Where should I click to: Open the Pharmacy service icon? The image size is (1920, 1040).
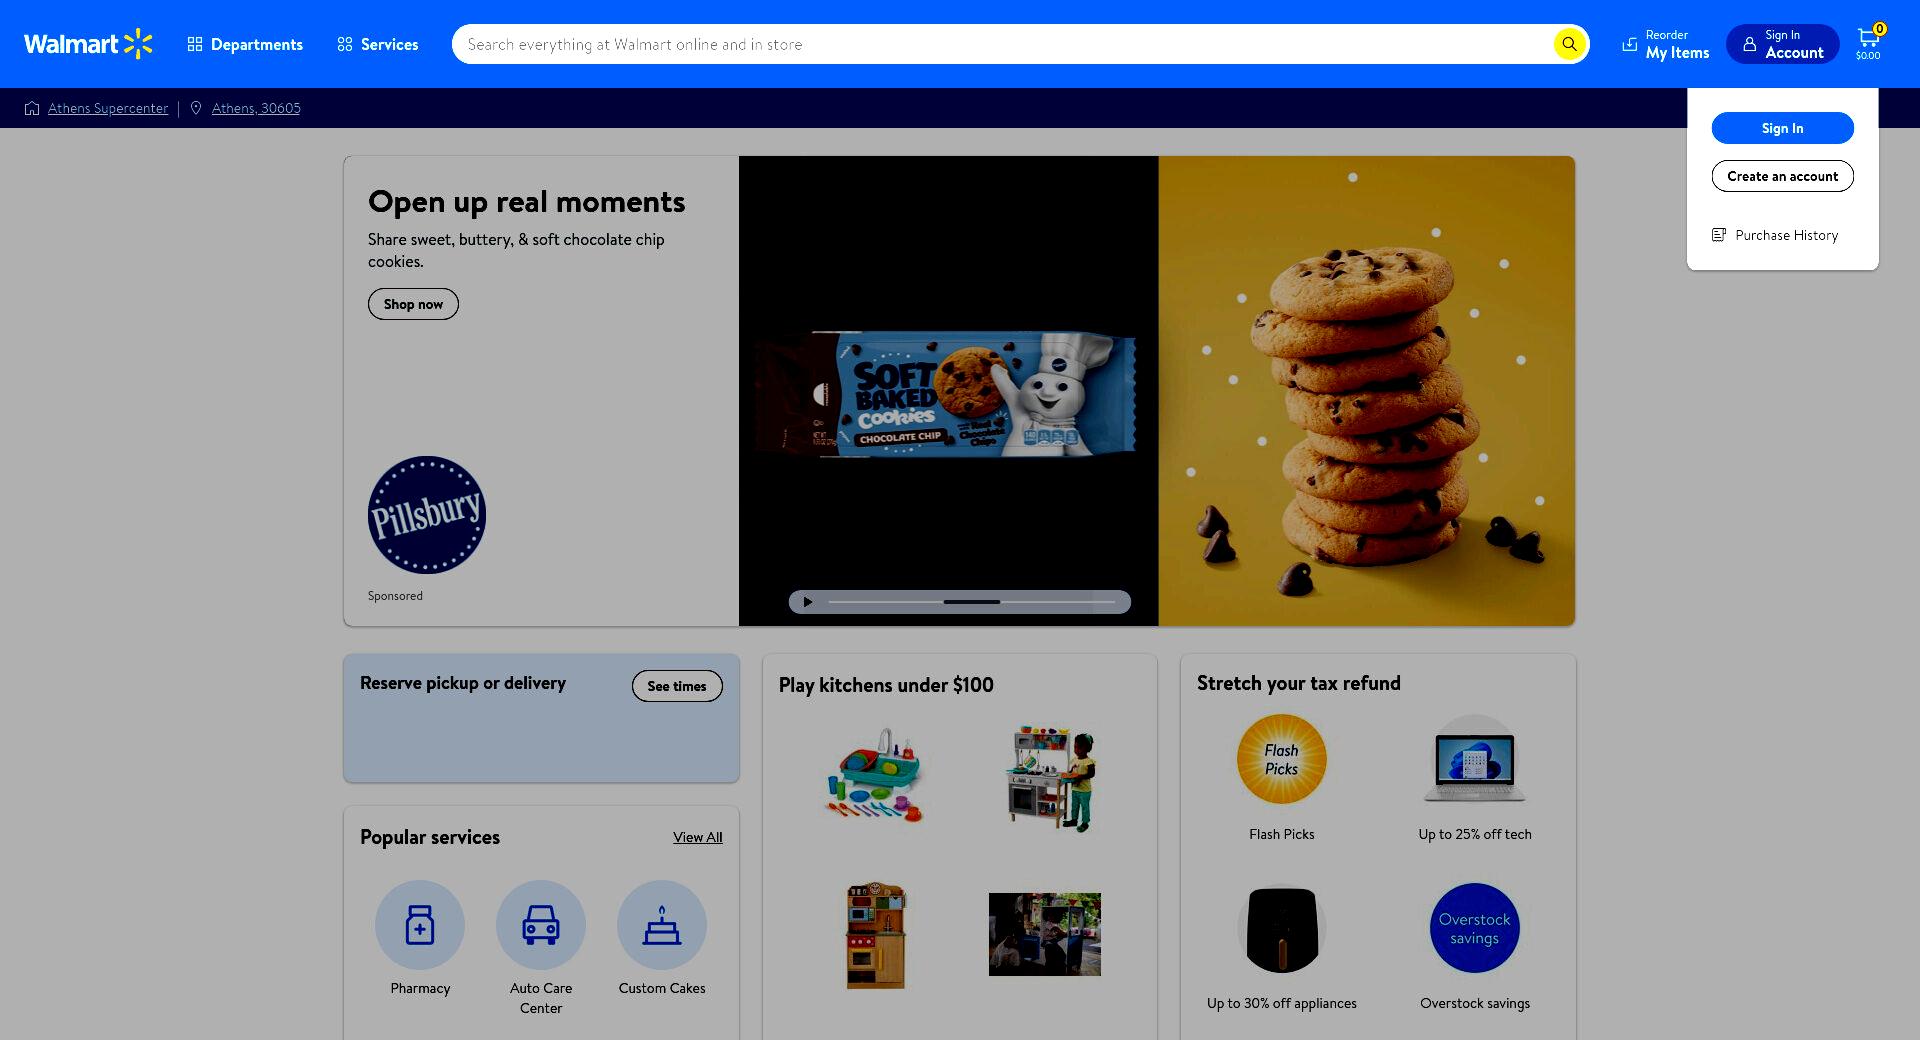point(420,925)
